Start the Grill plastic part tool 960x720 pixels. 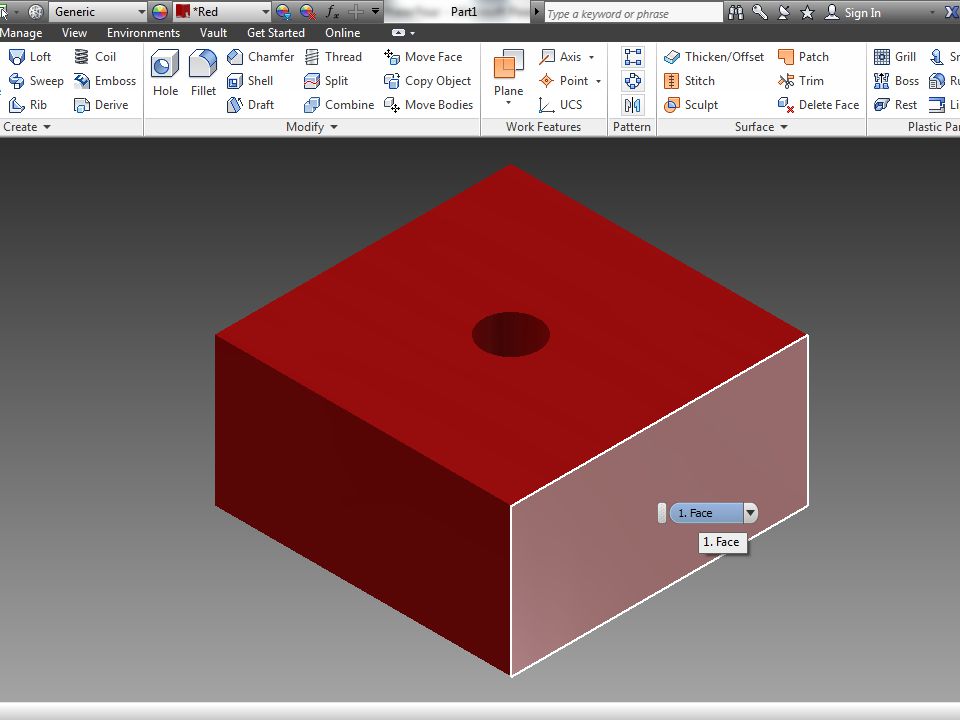(x=895, y=57)
